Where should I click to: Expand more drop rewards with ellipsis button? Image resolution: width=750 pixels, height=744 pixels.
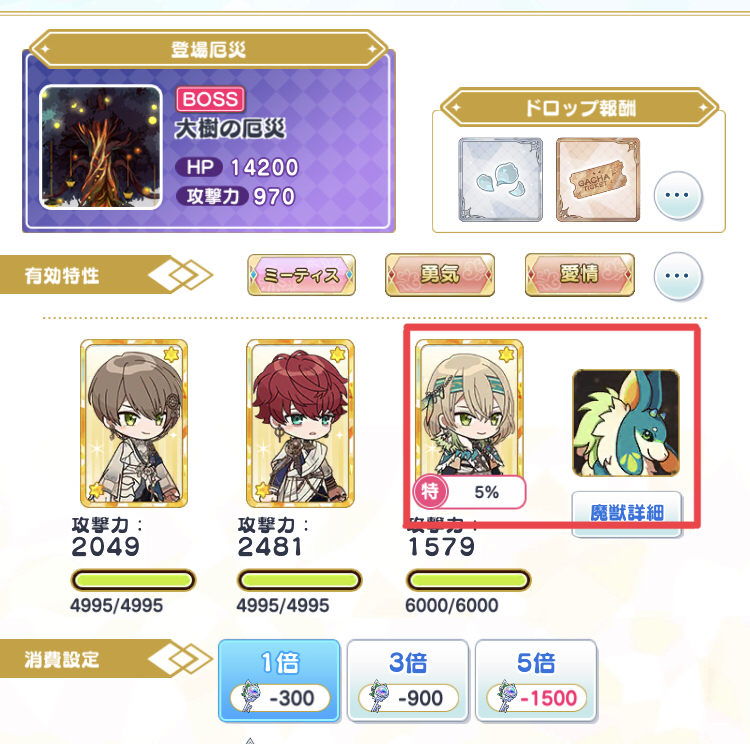tap(678, 195)
